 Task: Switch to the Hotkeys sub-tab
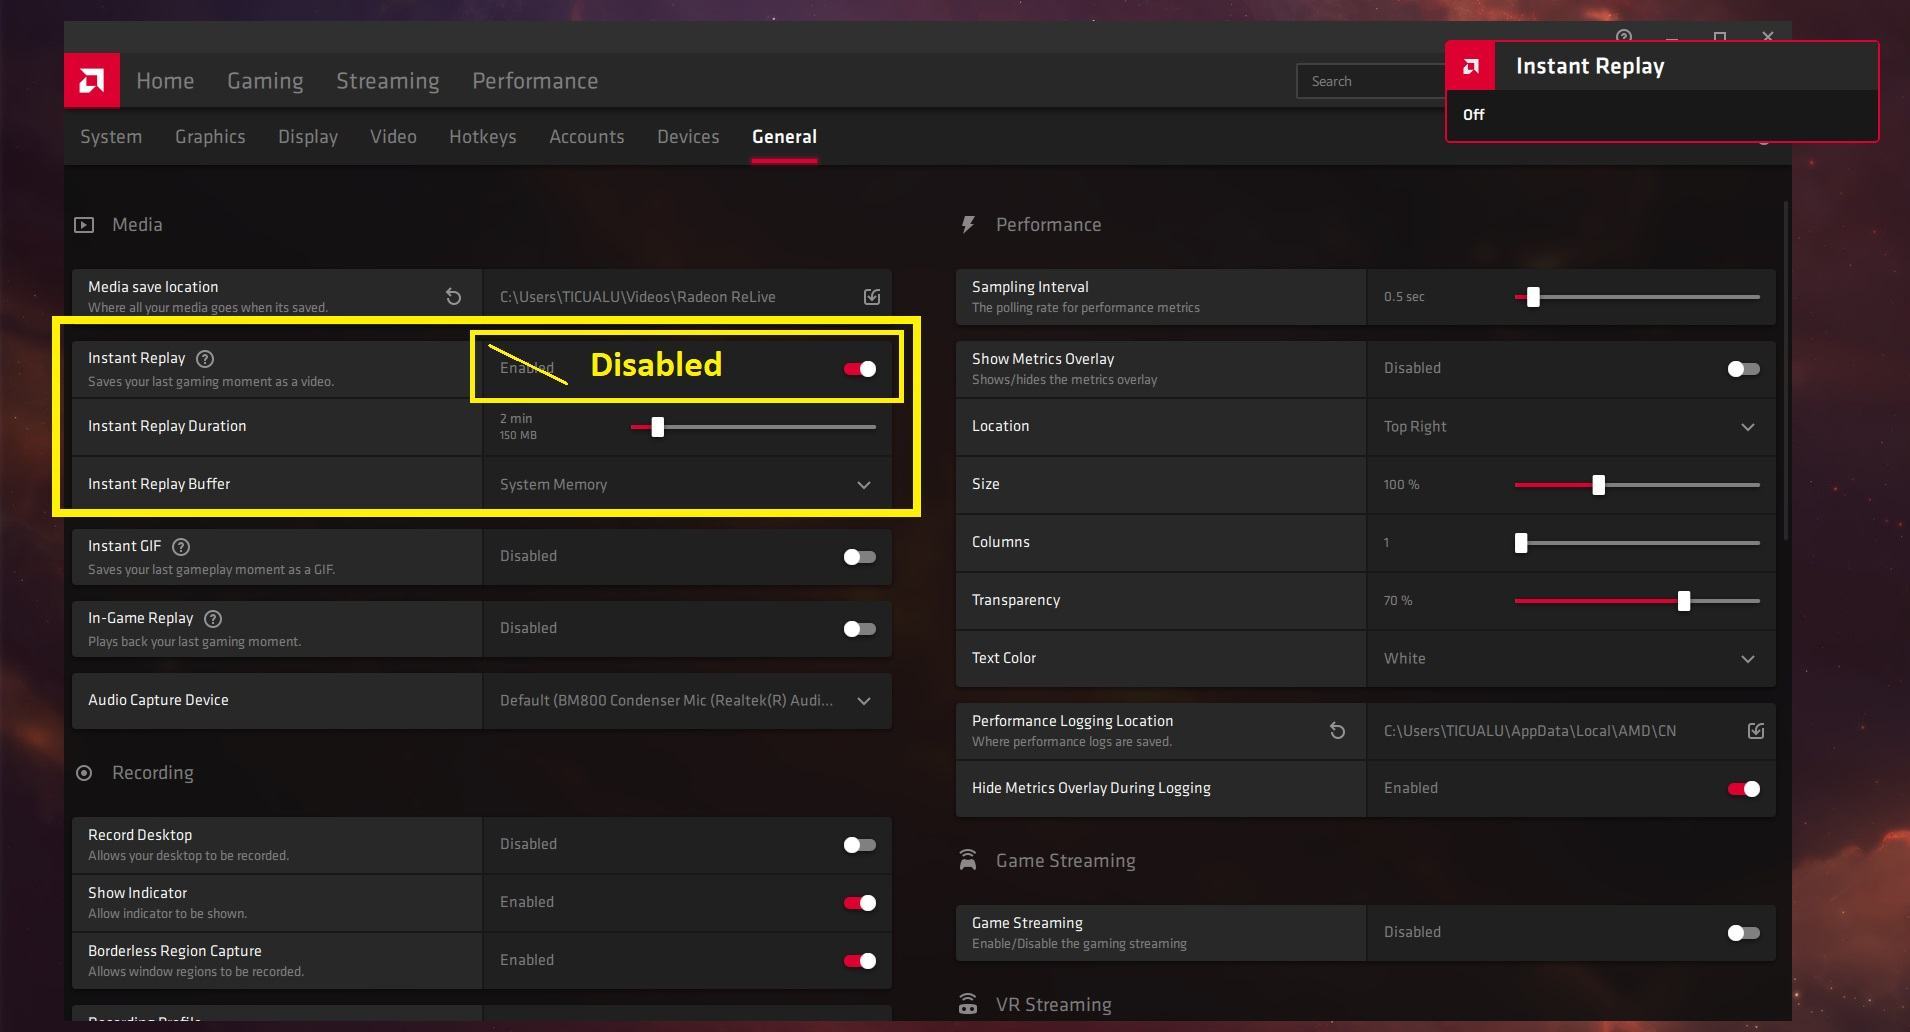click(x=483, y=137)
